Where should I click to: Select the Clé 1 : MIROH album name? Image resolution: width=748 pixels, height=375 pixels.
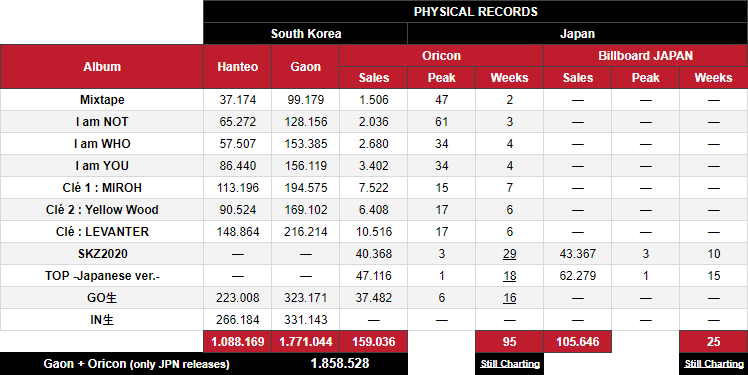[102, 188]
